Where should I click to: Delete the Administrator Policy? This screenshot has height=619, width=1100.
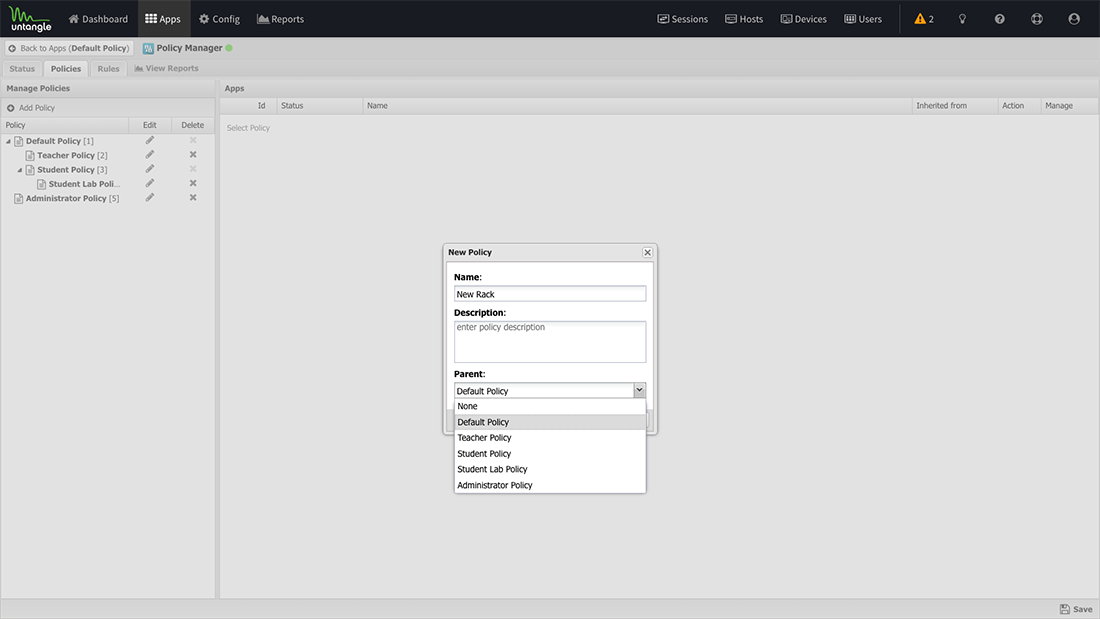(x=193, y=198)
